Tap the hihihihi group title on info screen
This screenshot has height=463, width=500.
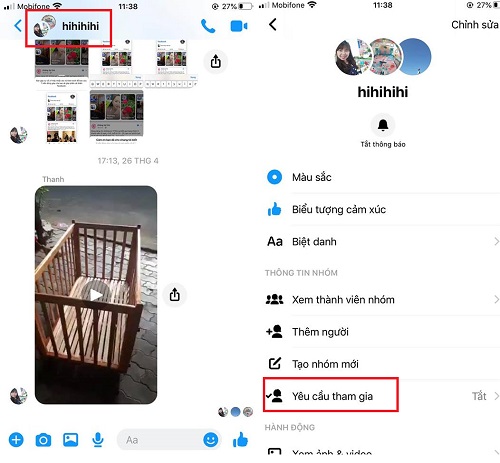(383, 92)
